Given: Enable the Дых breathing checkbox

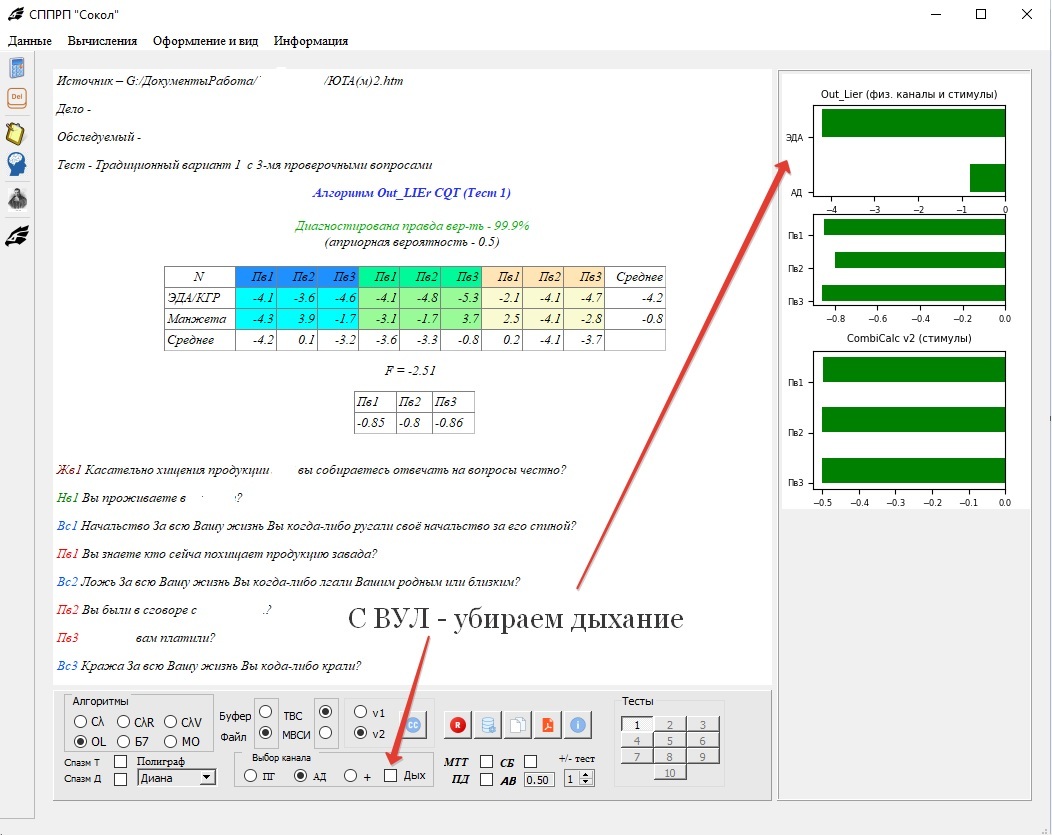Looking at the screenshot, I should 391,776.
